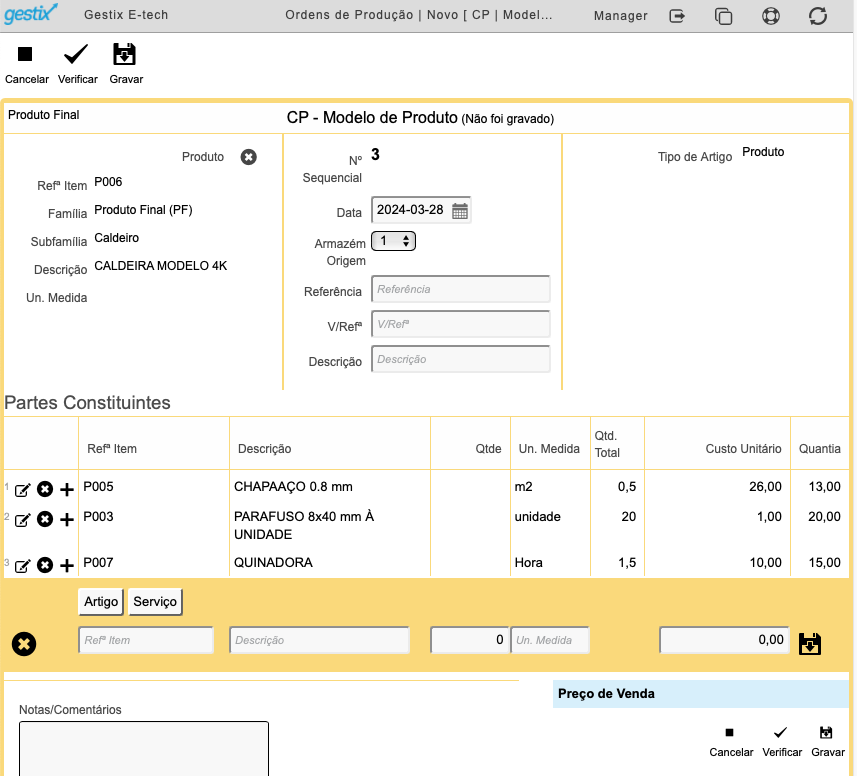Clear the new line with black X icon
857x776 pixels.
(24, 644)
